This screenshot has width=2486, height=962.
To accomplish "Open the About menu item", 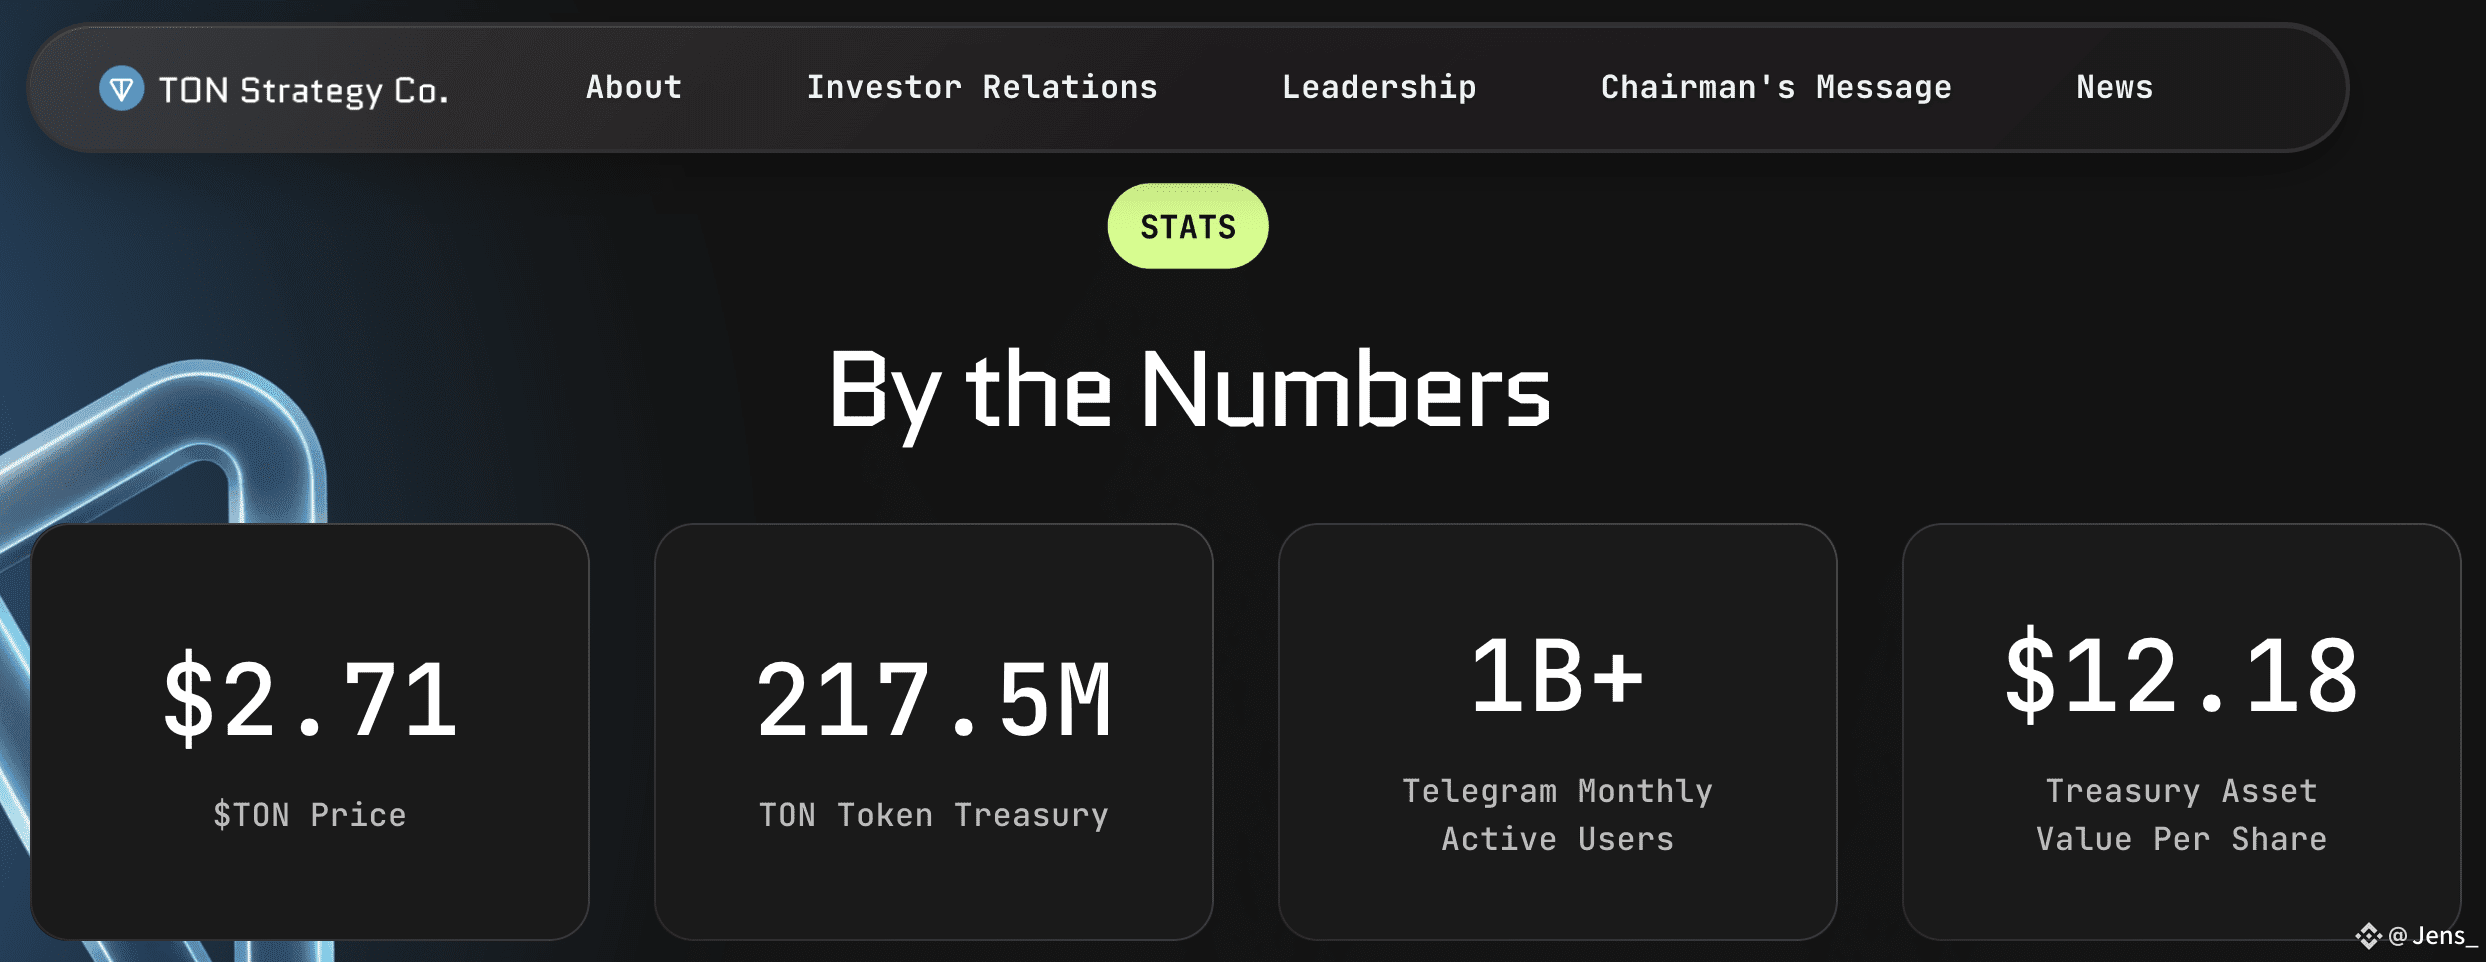I will [634, 88].
